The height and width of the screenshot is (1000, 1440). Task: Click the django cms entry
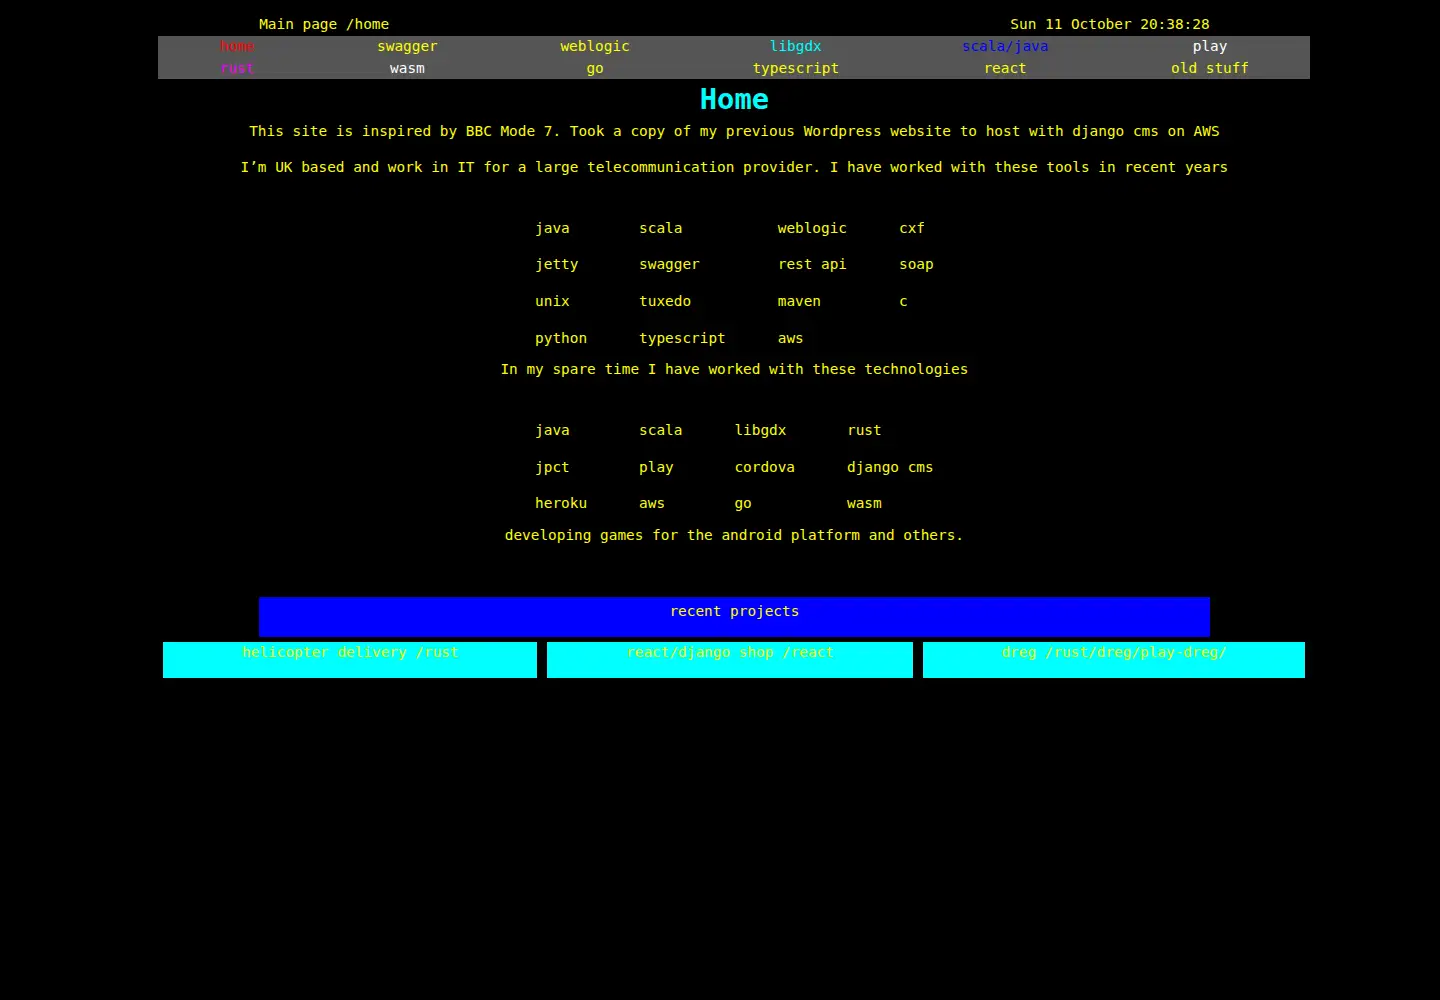coord(890,467)
